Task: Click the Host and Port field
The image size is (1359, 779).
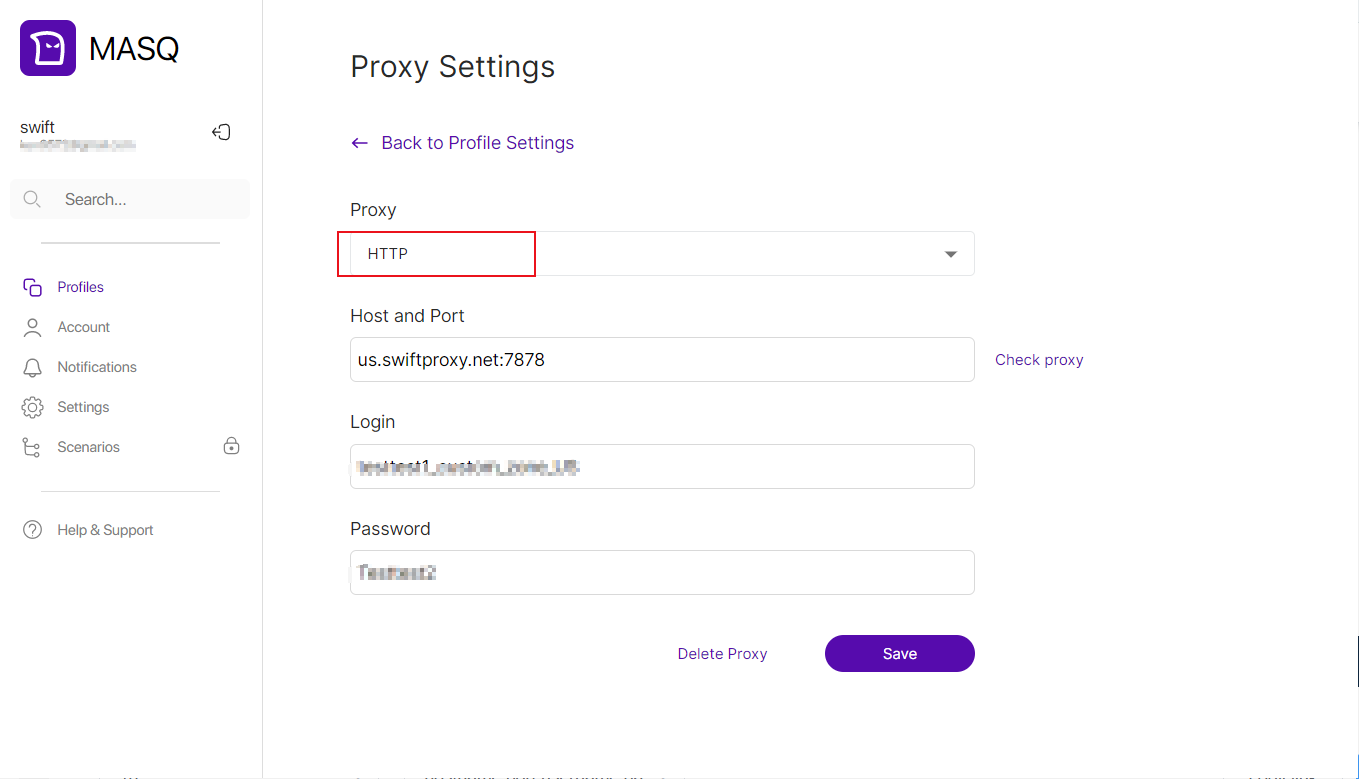Action: tap(662, 360)
